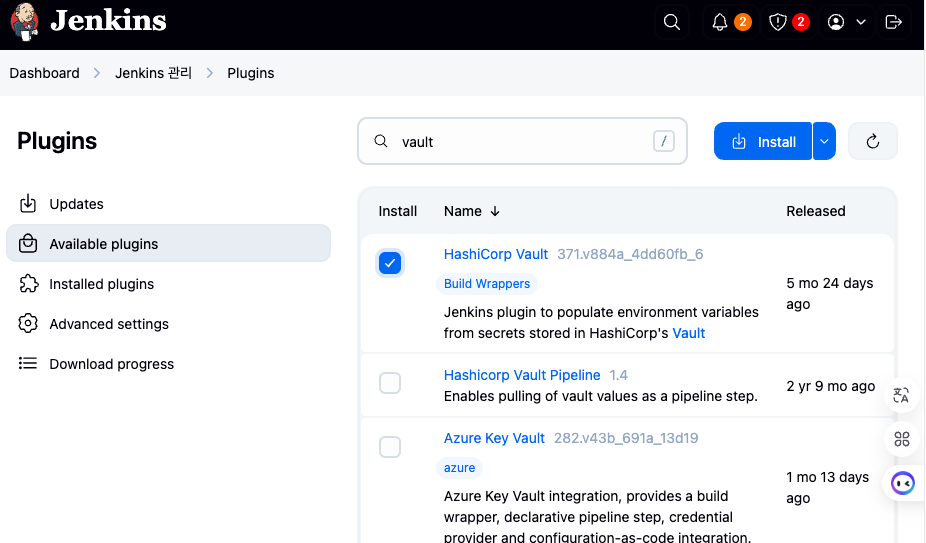The height and width of the screenshot is (543, 926).
Task: Click version 371.v884a_4dd60fb_6 text
Action: coord(630,254)
